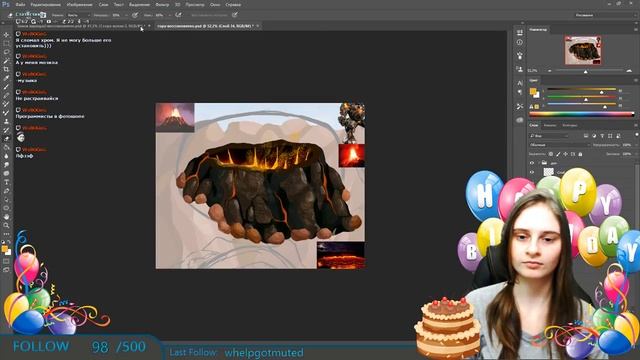
Task: Toggle lock transparent pixels
Action: pyautogui.click(x=551, y=154)
